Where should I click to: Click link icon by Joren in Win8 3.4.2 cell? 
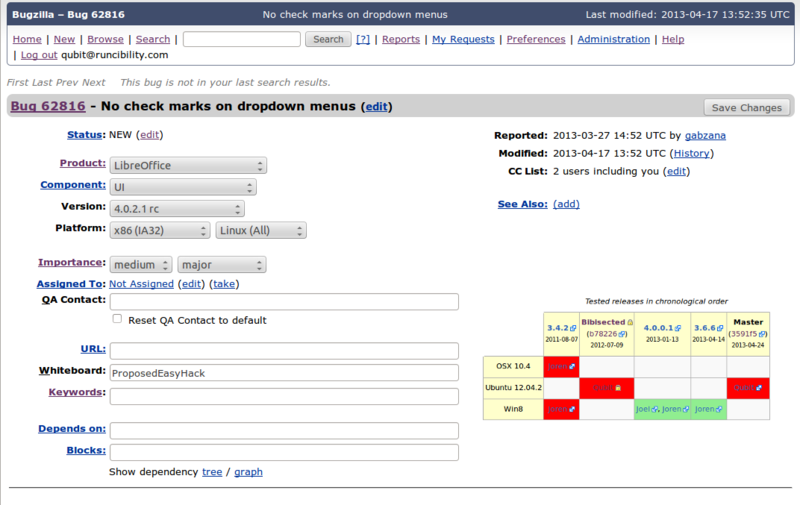click(572, 409)
